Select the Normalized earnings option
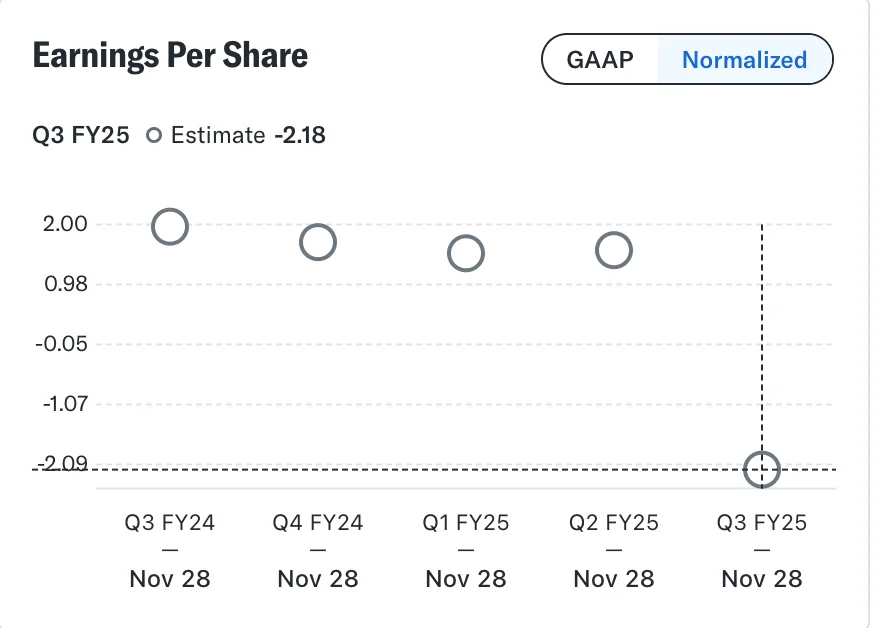Screen dimensions: 878x628 pos(744,60)
